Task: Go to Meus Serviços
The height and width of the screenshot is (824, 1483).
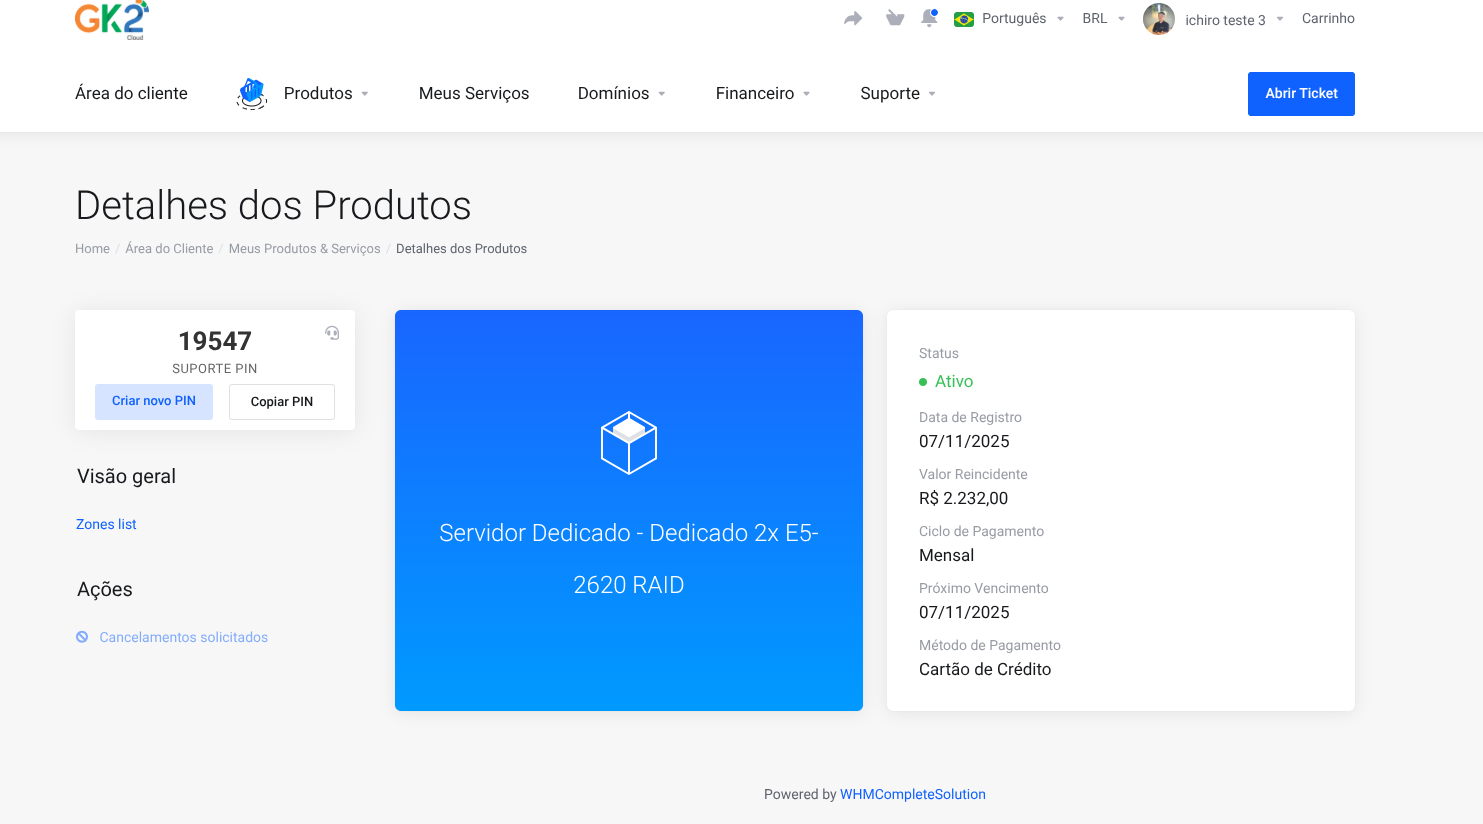Action: click(474, 93)
